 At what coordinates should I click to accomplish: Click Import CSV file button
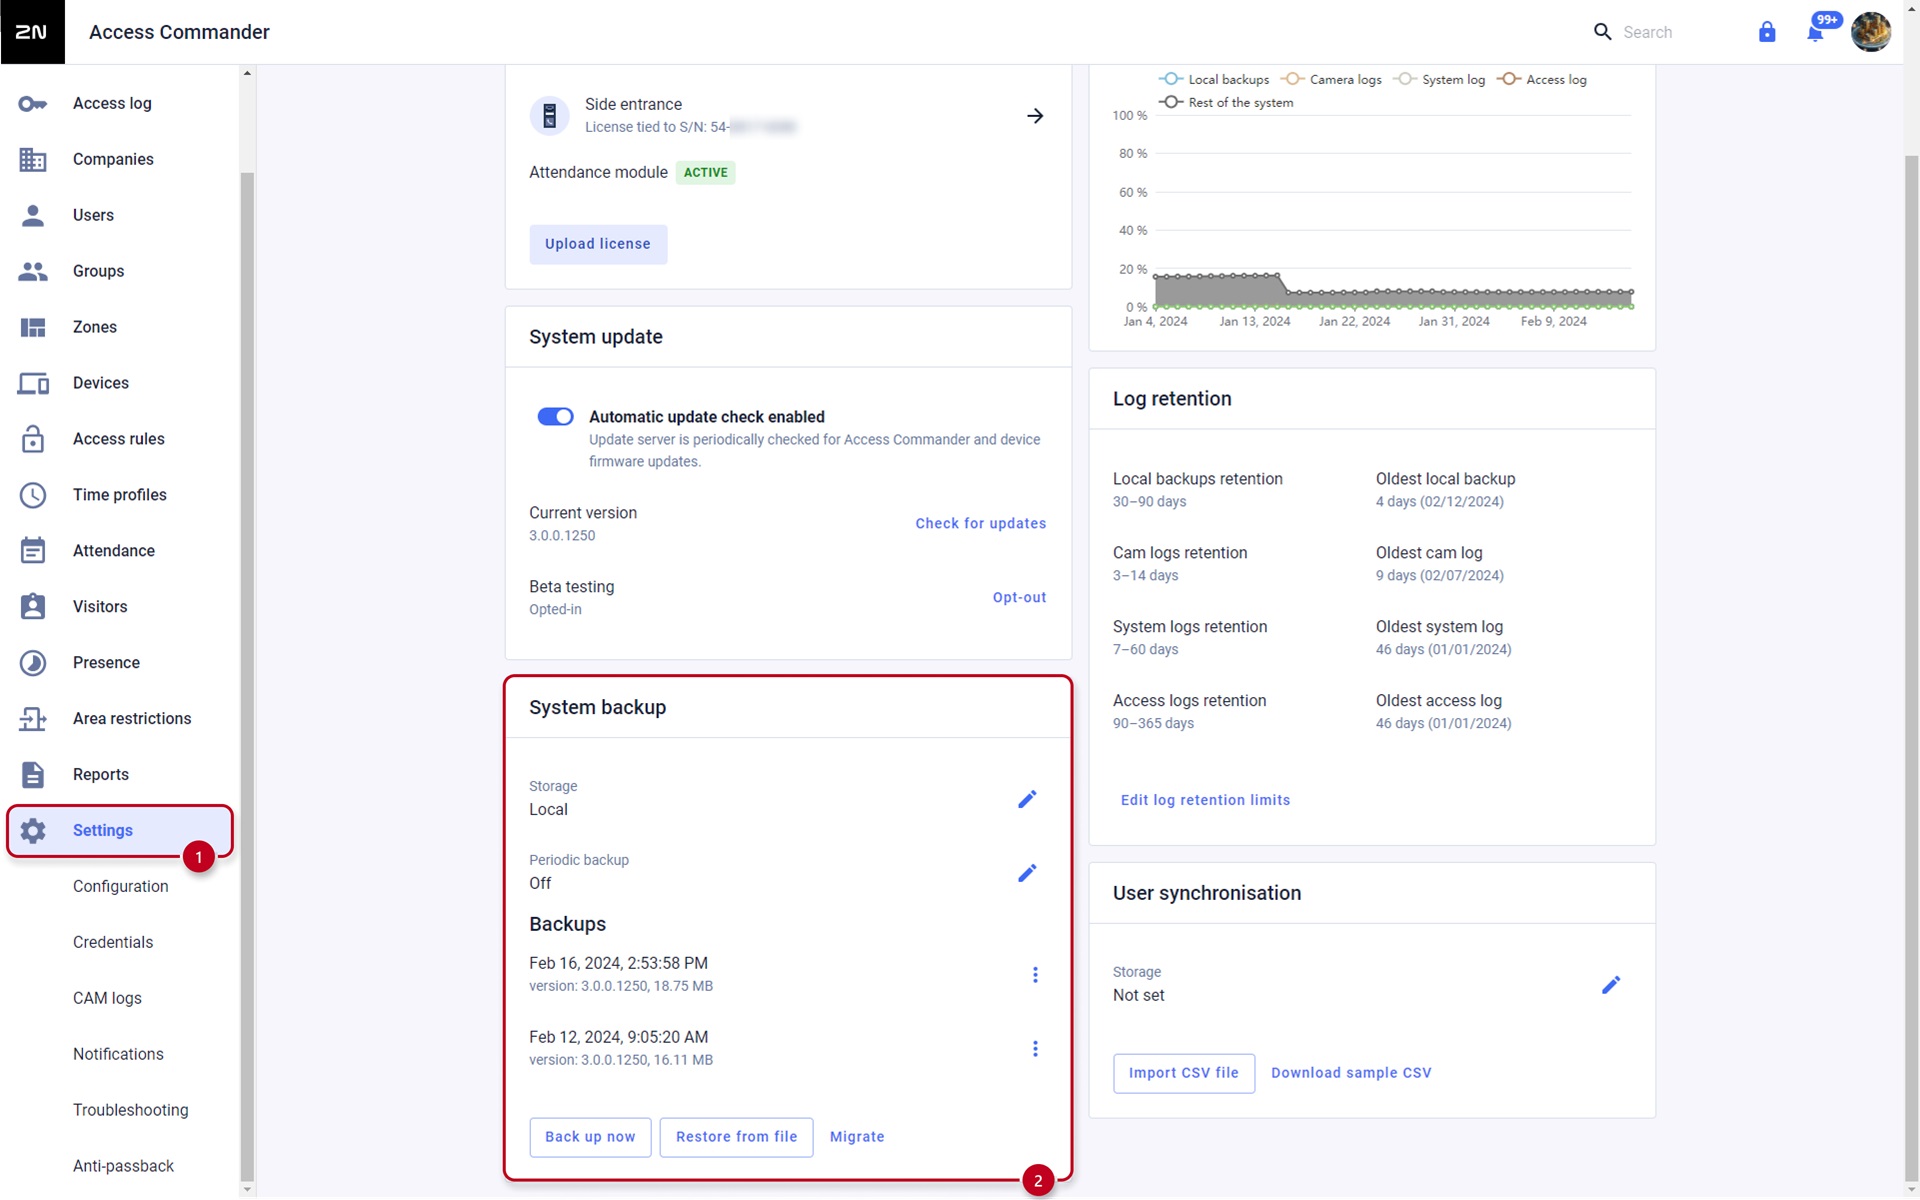click(1184, 1073)
